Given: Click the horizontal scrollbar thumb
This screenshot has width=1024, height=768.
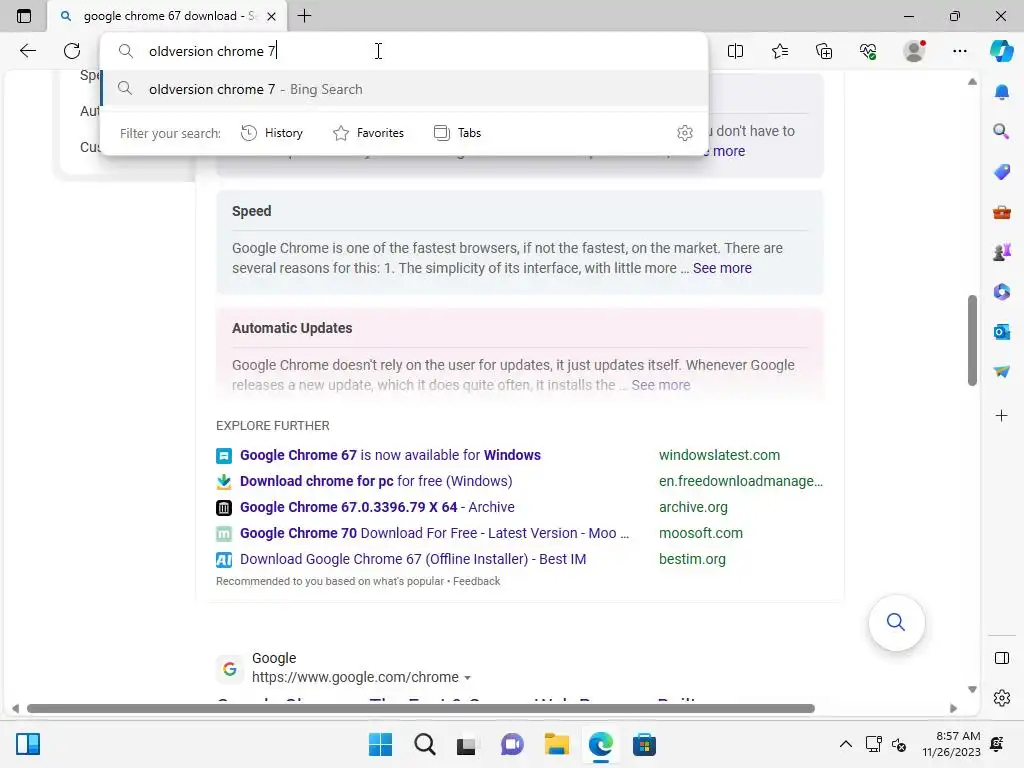Looking at the screenshot, I should 421,709.
